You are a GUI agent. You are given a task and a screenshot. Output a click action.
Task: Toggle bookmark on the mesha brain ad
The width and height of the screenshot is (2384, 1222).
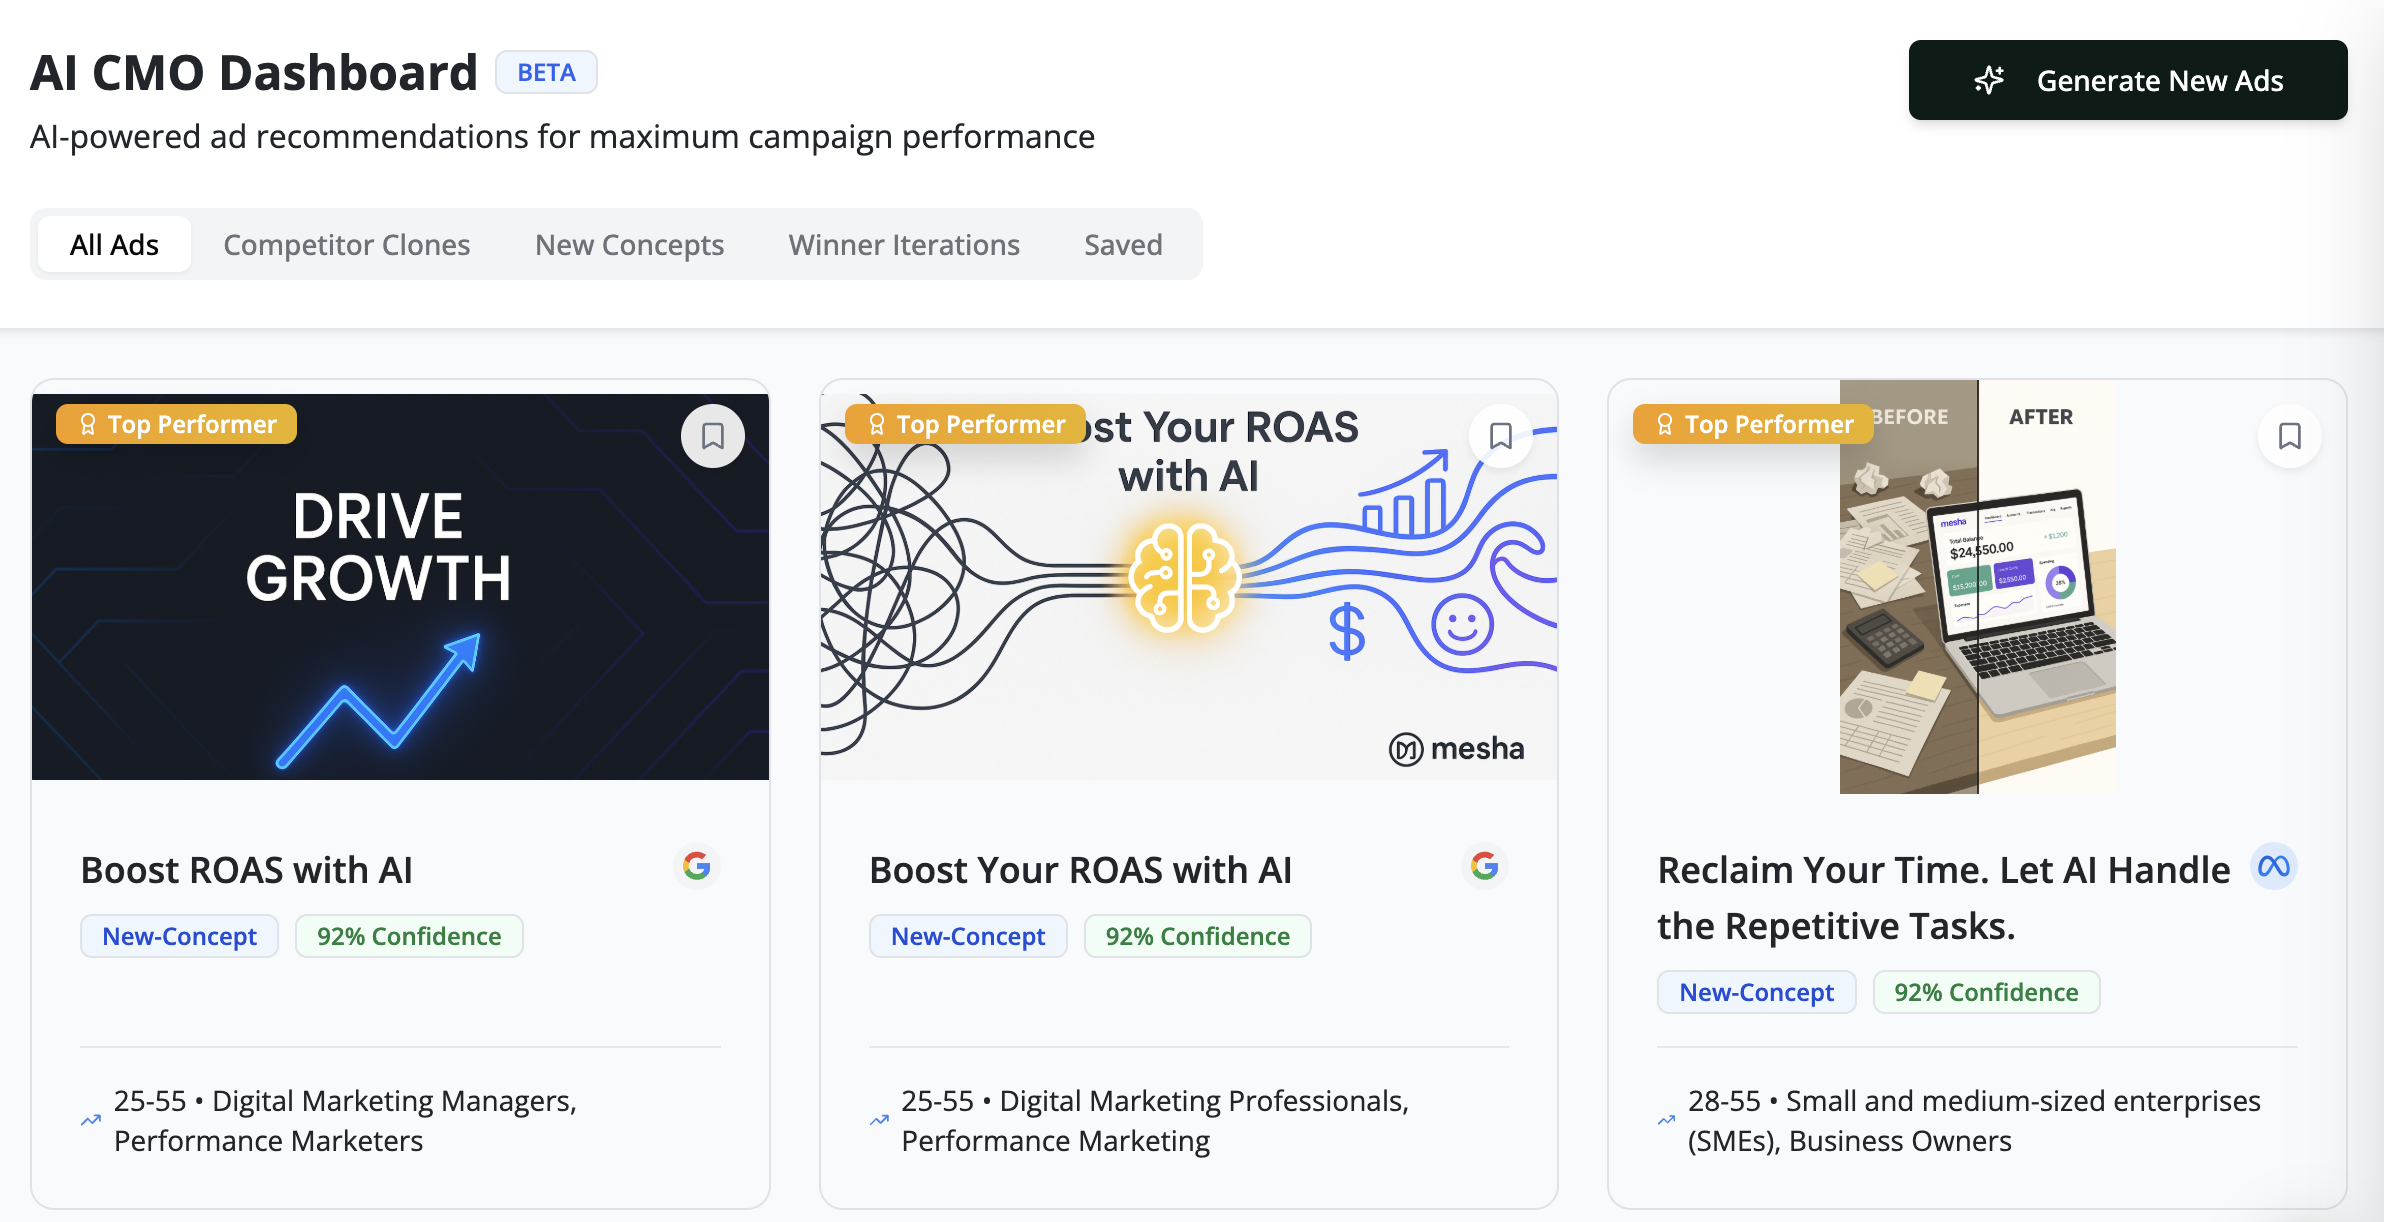pyautogui.click(x=1500, y=436)
